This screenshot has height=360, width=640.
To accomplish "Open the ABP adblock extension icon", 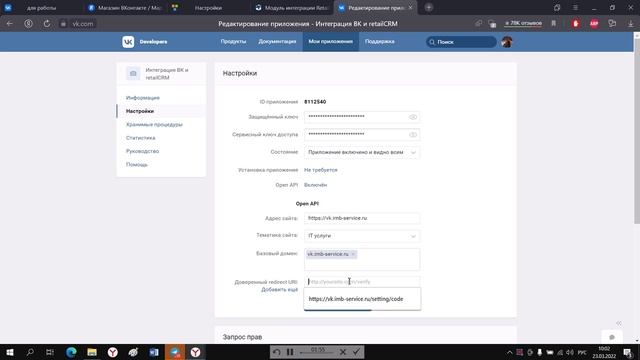I will click(594, 24).
